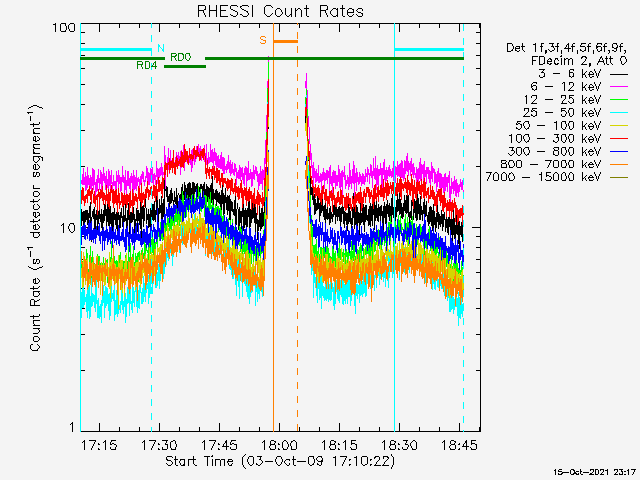
Task: Select the '800 - 7000 keV' legend label
Action: pyautogui.click(x=551, y=164)
